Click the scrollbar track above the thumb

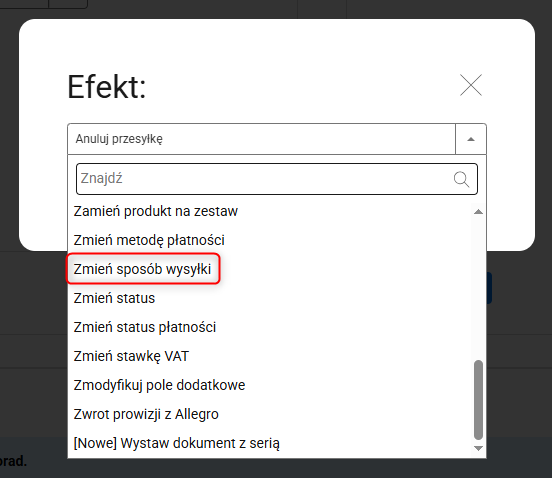[x=478, y=288]
